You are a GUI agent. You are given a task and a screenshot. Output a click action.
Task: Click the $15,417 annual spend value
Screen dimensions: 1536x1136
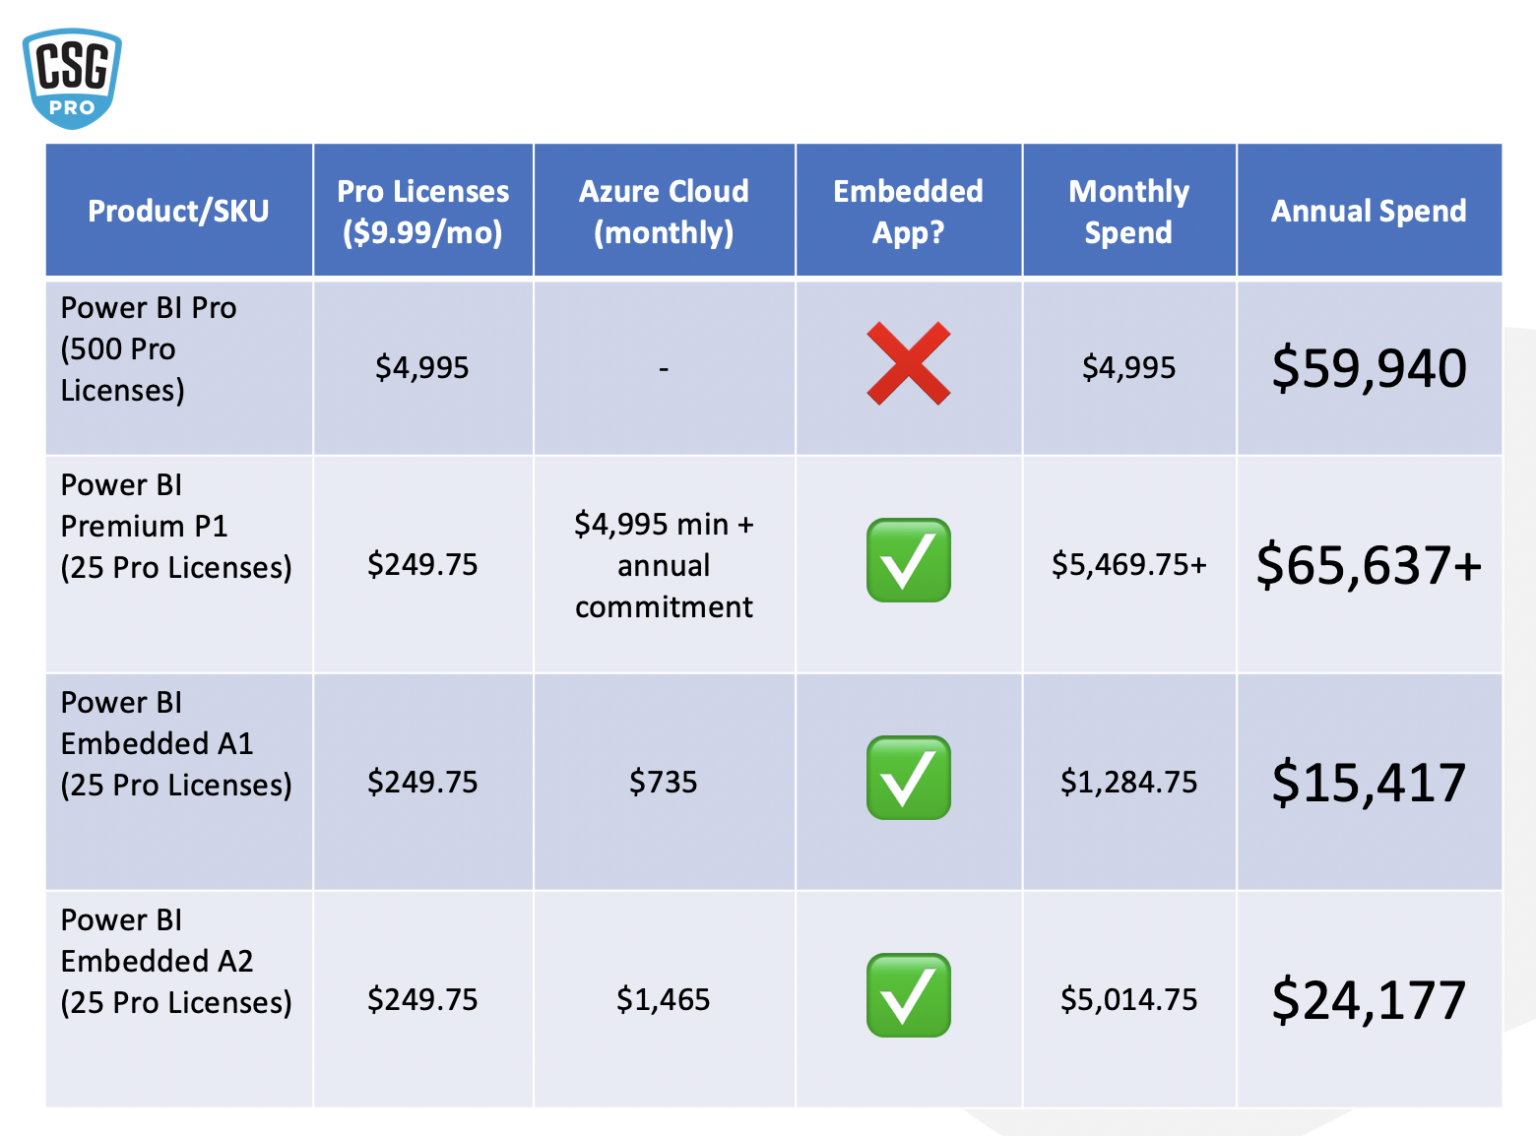pyautogui.click(x=1368, y=782)
